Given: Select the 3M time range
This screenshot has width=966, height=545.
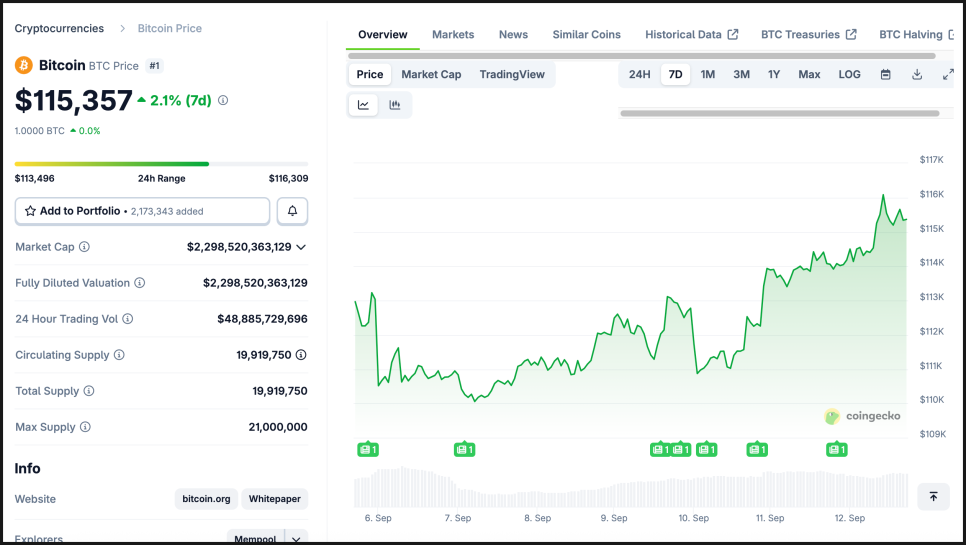Looking at the screenshot, I should coord(741,75).
